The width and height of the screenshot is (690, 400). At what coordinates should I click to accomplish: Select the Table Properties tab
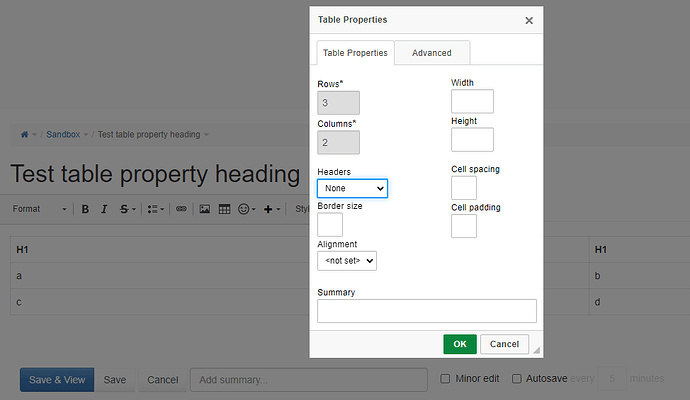pos(355,53)
